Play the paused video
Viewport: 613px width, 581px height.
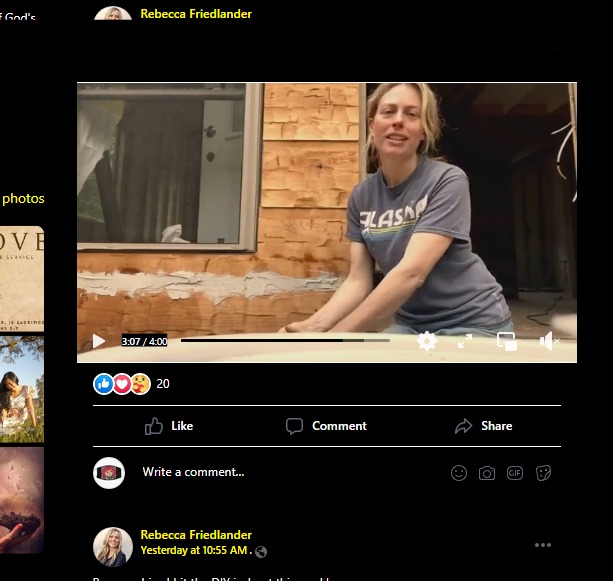(98, 341)
